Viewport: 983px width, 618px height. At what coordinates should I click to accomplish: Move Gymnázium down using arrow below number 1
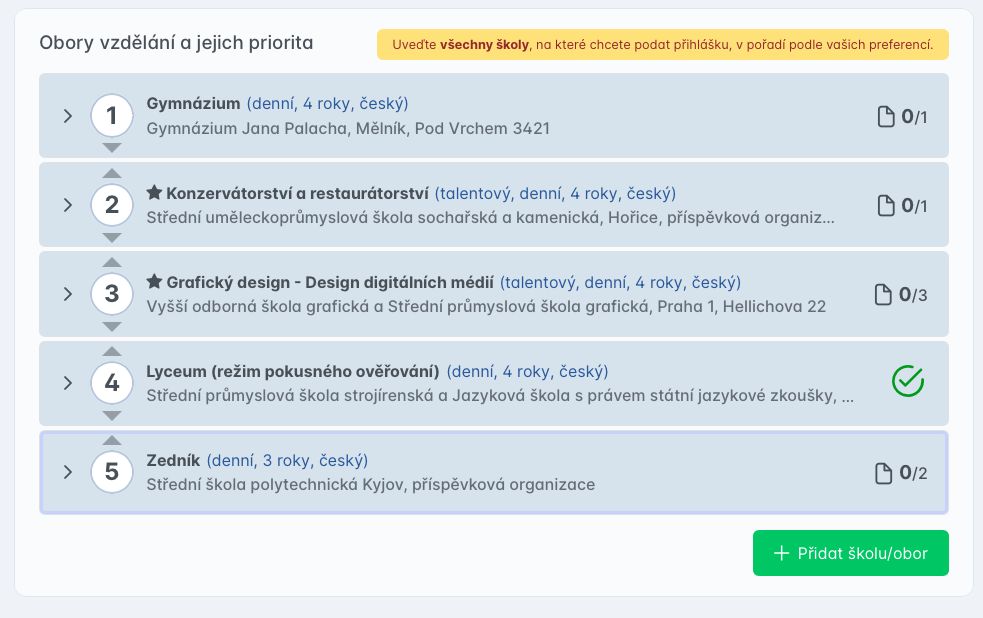(112, 148)
